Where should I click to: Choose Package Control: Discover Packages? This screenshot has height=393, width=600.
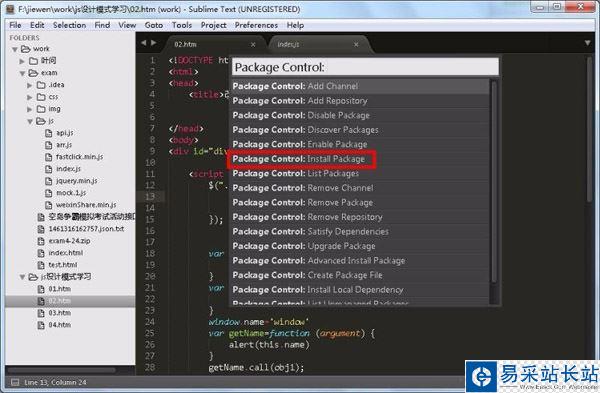coord(360,130)
